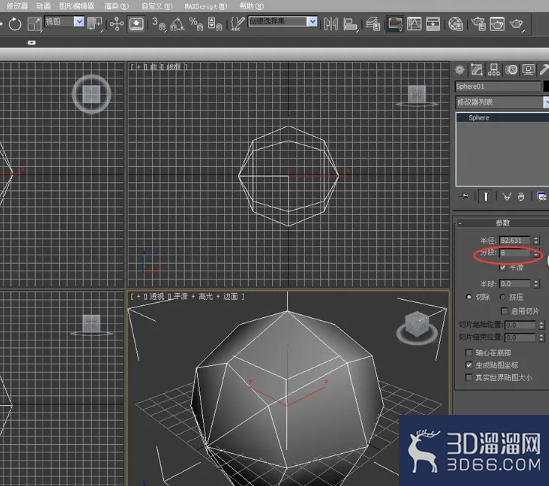Select the Scale tool in main toolbar
Viewport: 549px width, 486px height.
[x=34, y=24]
